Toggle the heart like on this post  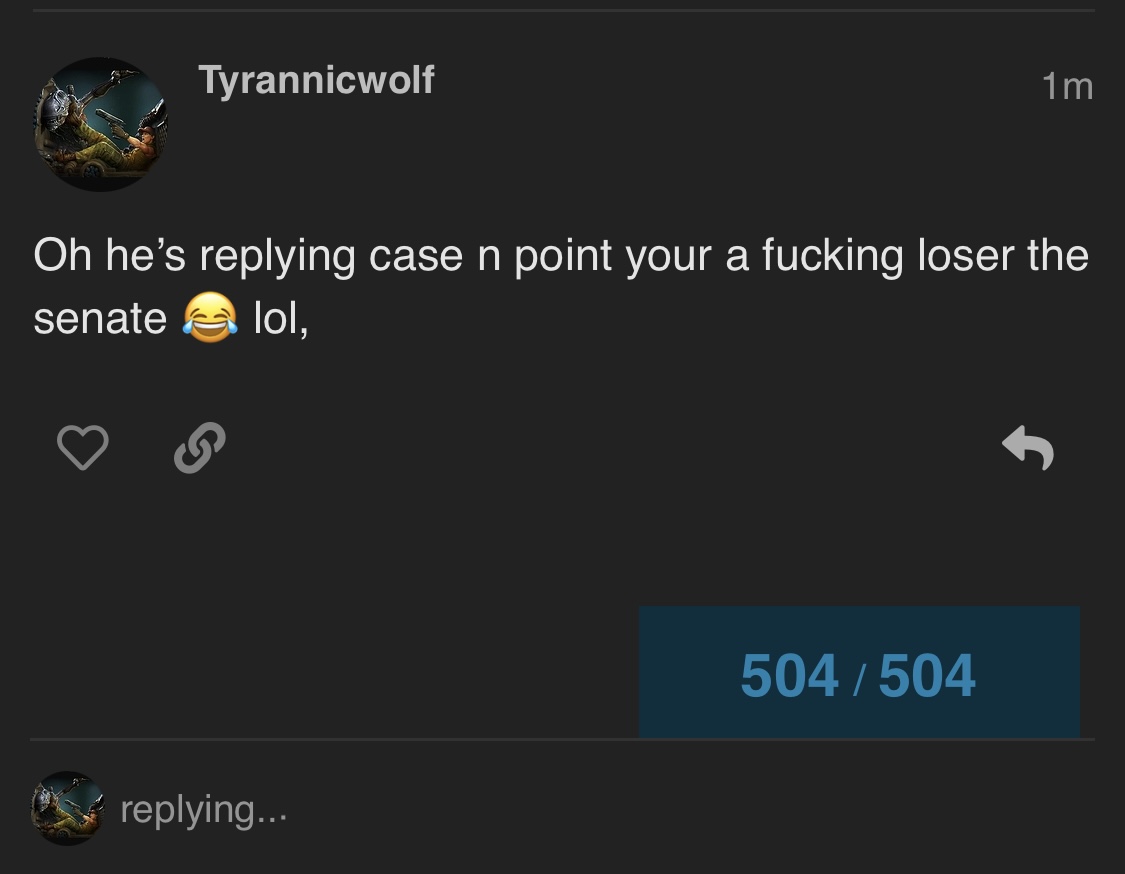[83, 447]
